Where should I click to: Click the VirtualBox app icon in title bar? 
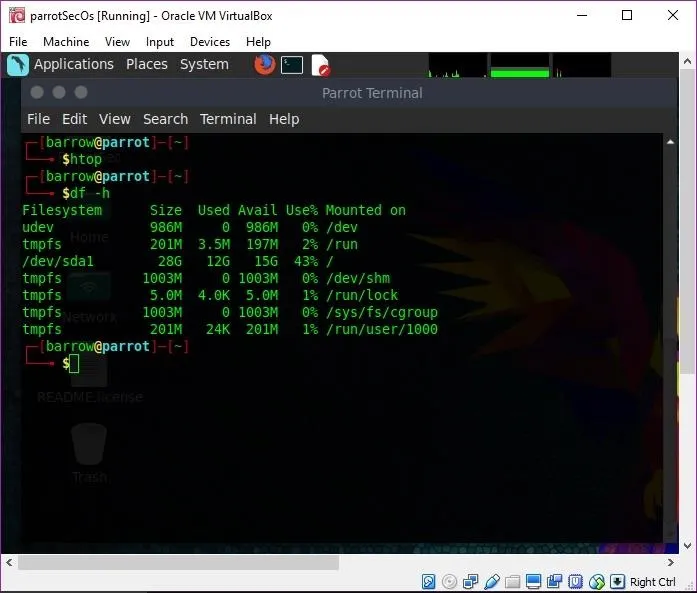tap(17, 16)
